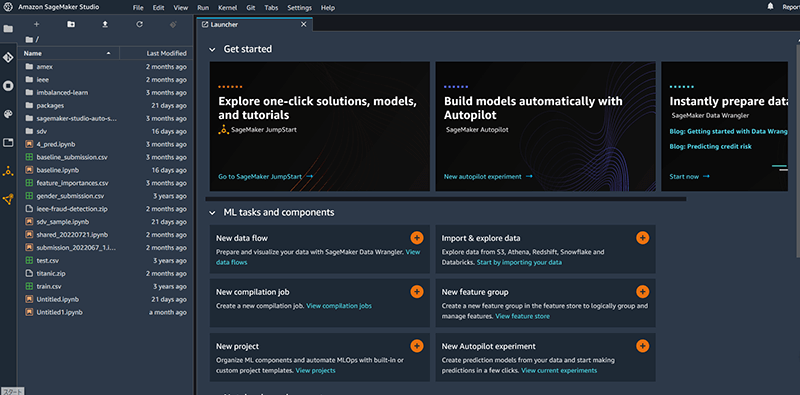Viewport: 800px width, 395px height.
Task: Open the palette-shaped sidebar icon
Action: 8,114
